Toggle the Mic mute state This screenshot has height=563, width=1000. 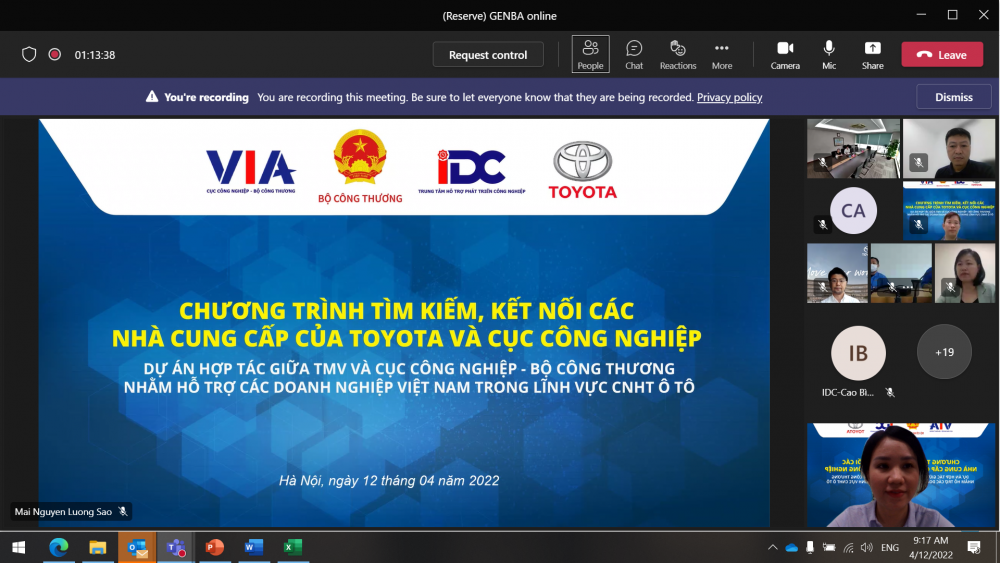tap(829, 54)
